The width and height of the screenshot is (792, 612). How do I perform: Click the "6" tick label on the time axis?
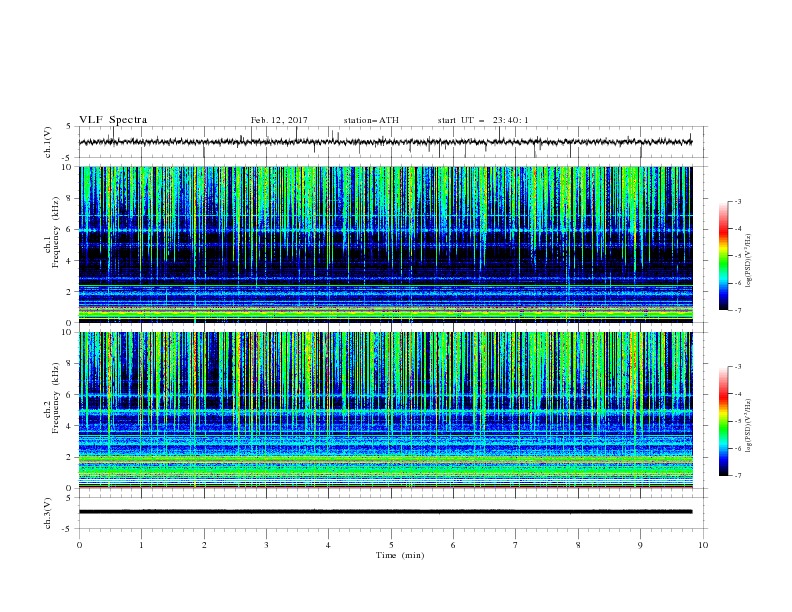pos(453,545)
